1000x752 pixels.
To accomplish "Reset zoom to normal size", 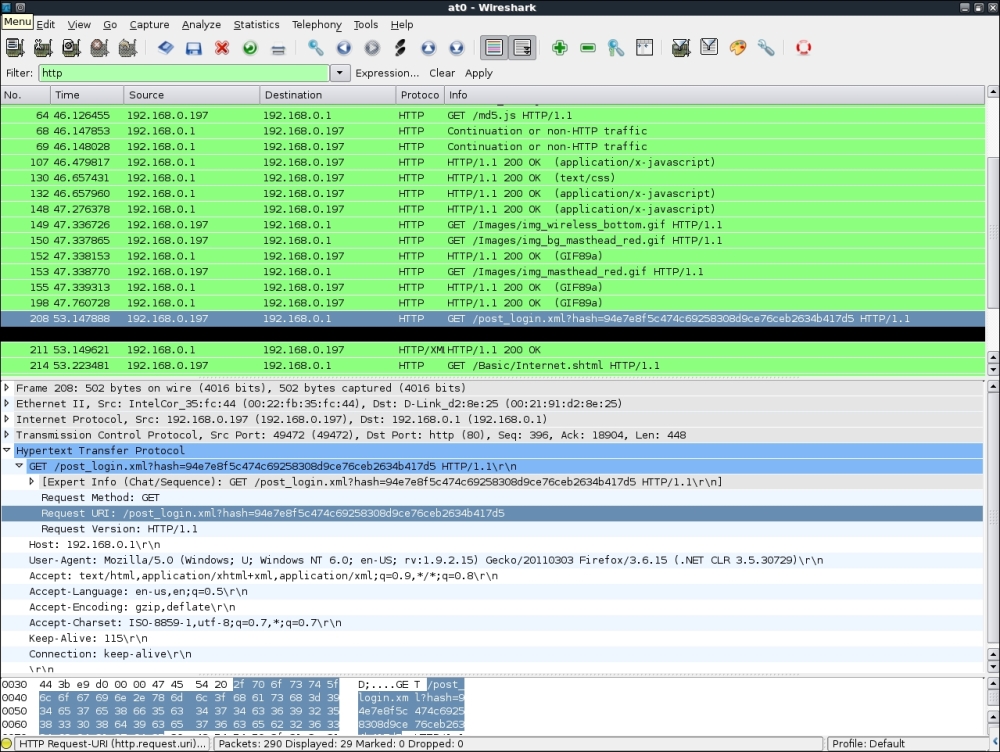I will tap(616, 48).
